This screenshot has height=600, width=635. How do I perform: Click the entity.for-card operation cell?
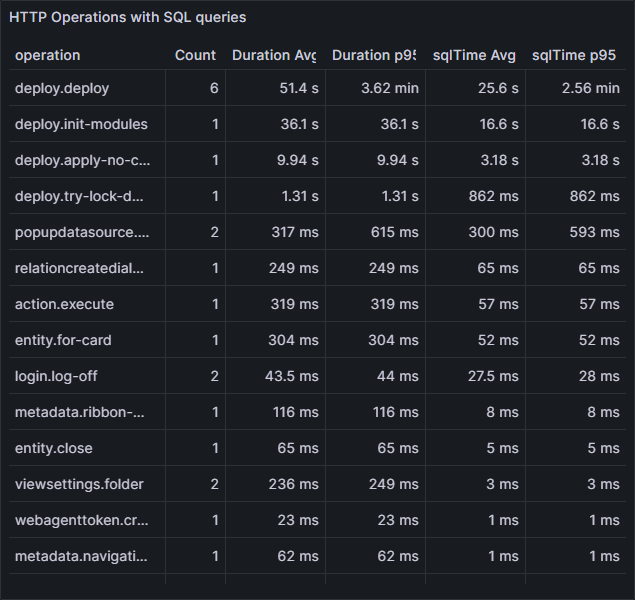[63, 340]
